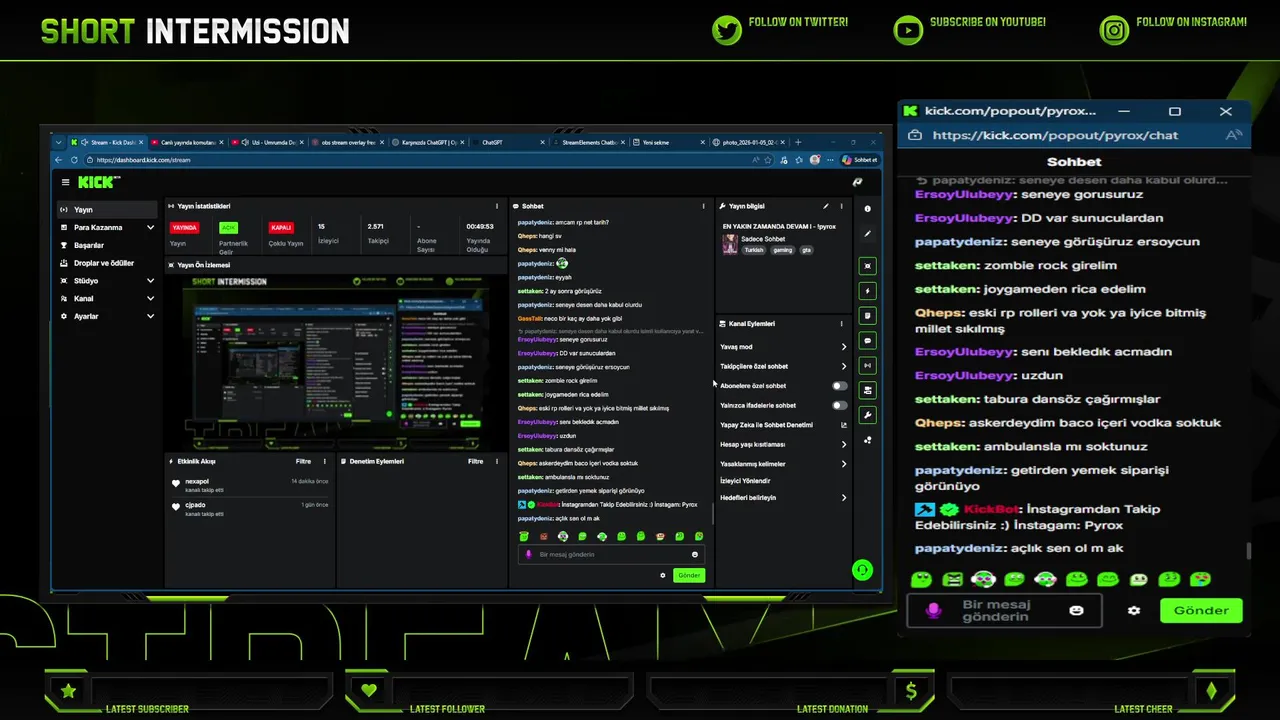This screenshot has height=720, width=1280.
Task: Open the hamburger menu beside the Kick logo
Action: pos(65,182)
